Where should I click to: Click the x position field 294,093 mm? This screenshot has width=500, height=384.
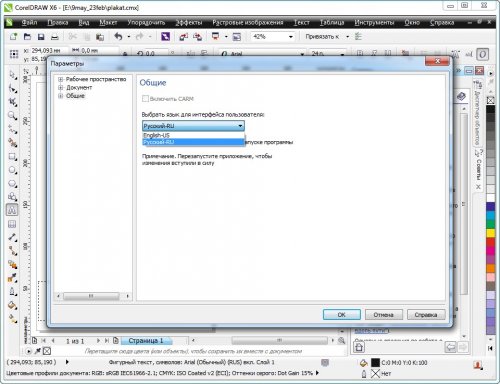49,50
